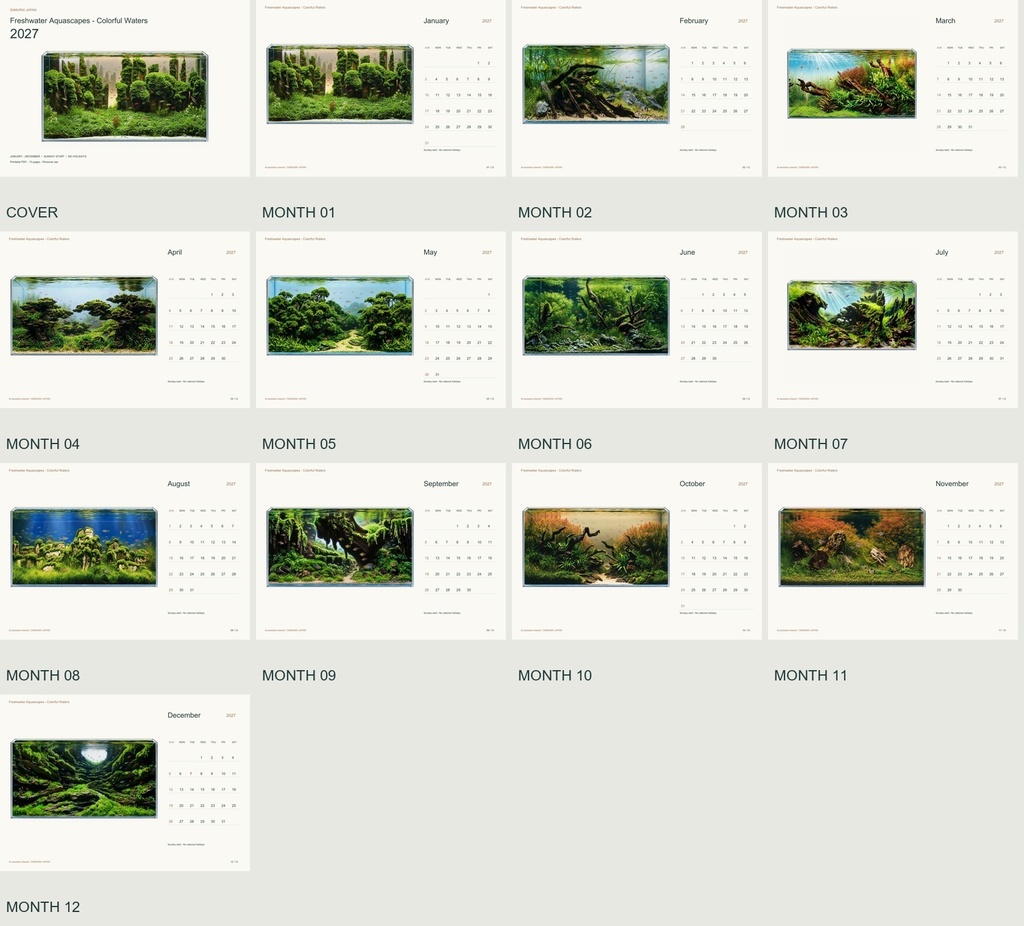
Task: Click the large '2027' on the cover
Action: pyautogui.click(x=24, y=34)
